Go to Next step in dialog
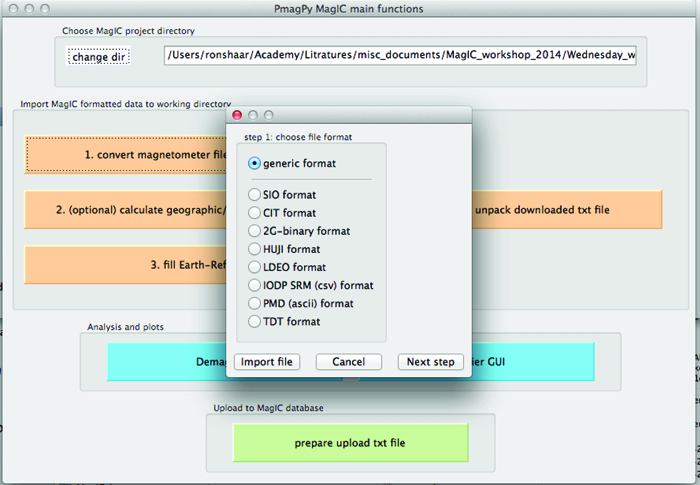Viewport: 700px width, 485px height. click(430, 362)
